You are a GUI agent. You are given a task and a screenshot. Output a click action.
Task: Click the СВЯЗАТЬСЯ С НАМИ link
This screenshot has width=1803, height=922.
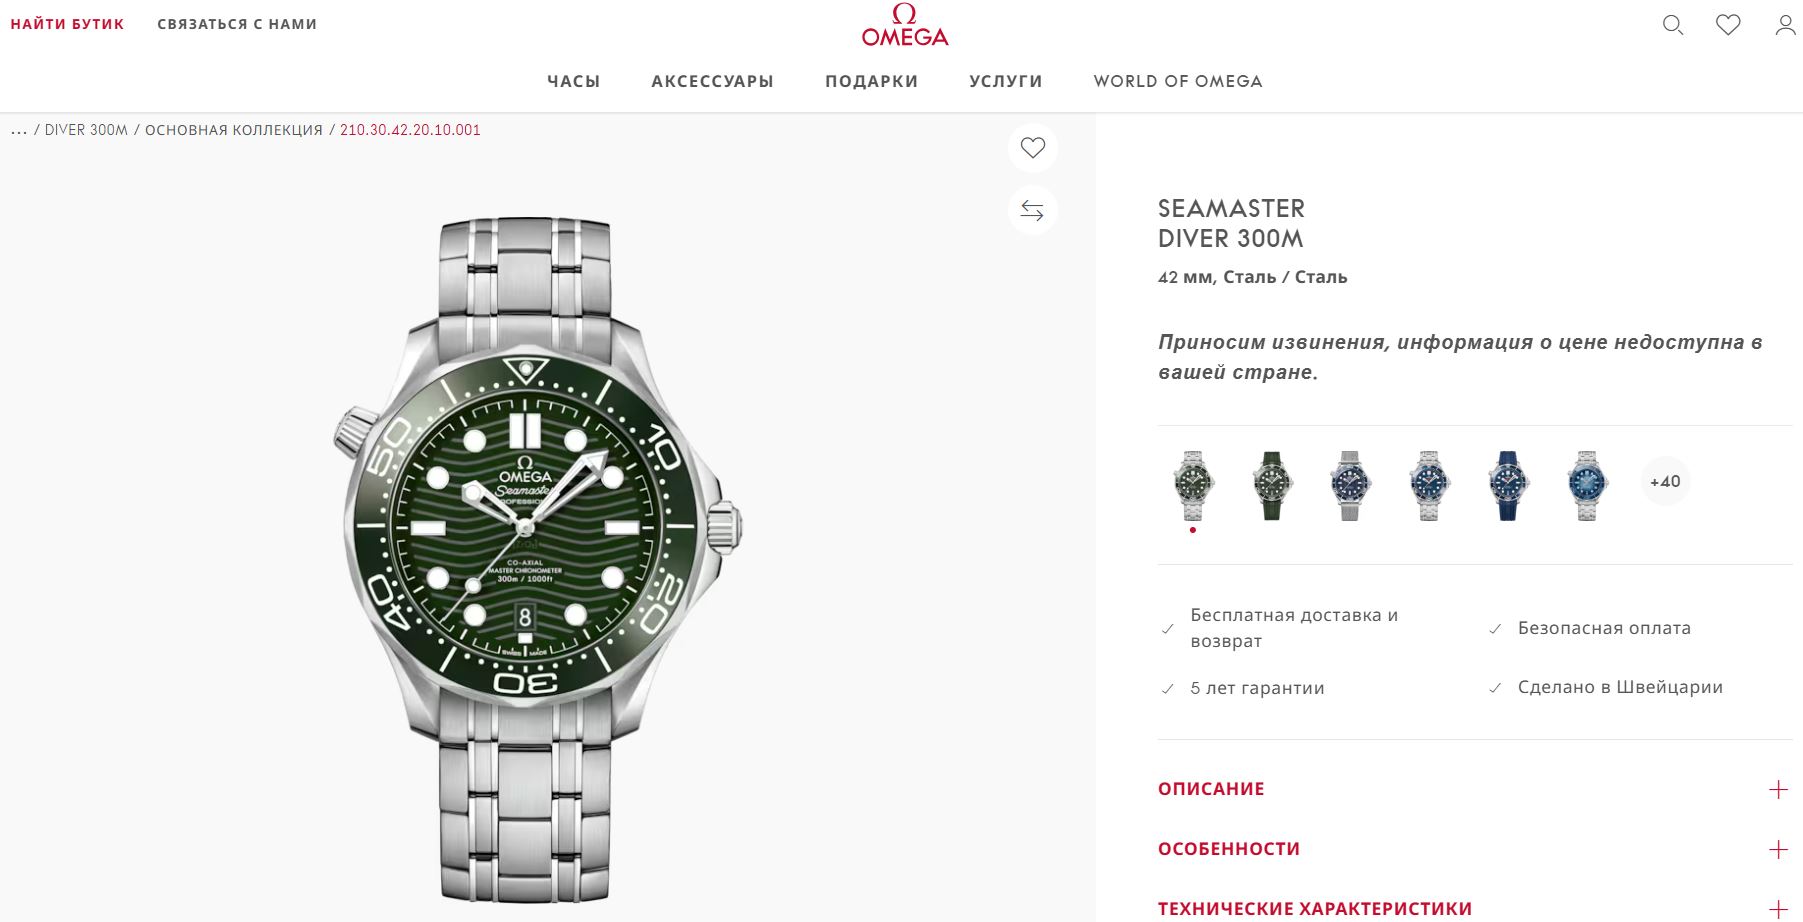pyautogui.click(x=237, y=24)
